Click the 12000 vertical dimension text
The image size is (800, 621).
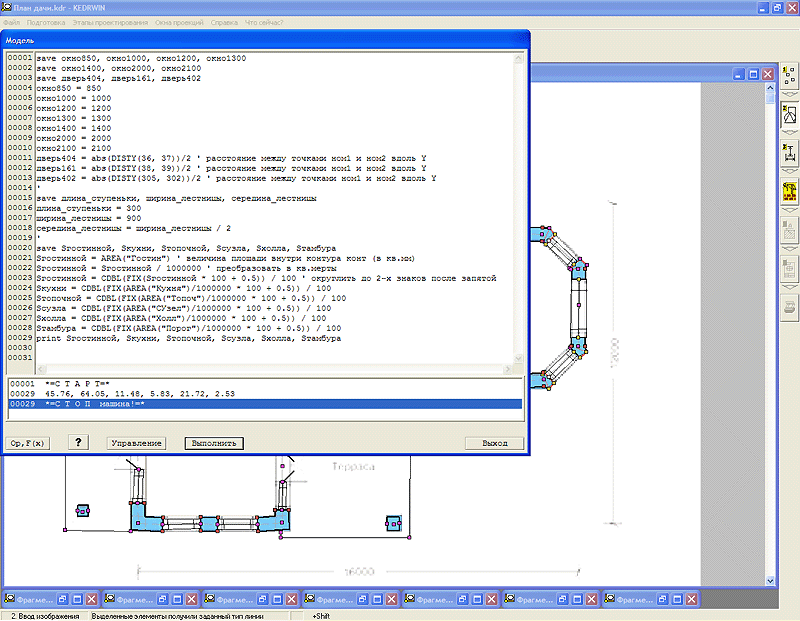click(x=615, y=352)
